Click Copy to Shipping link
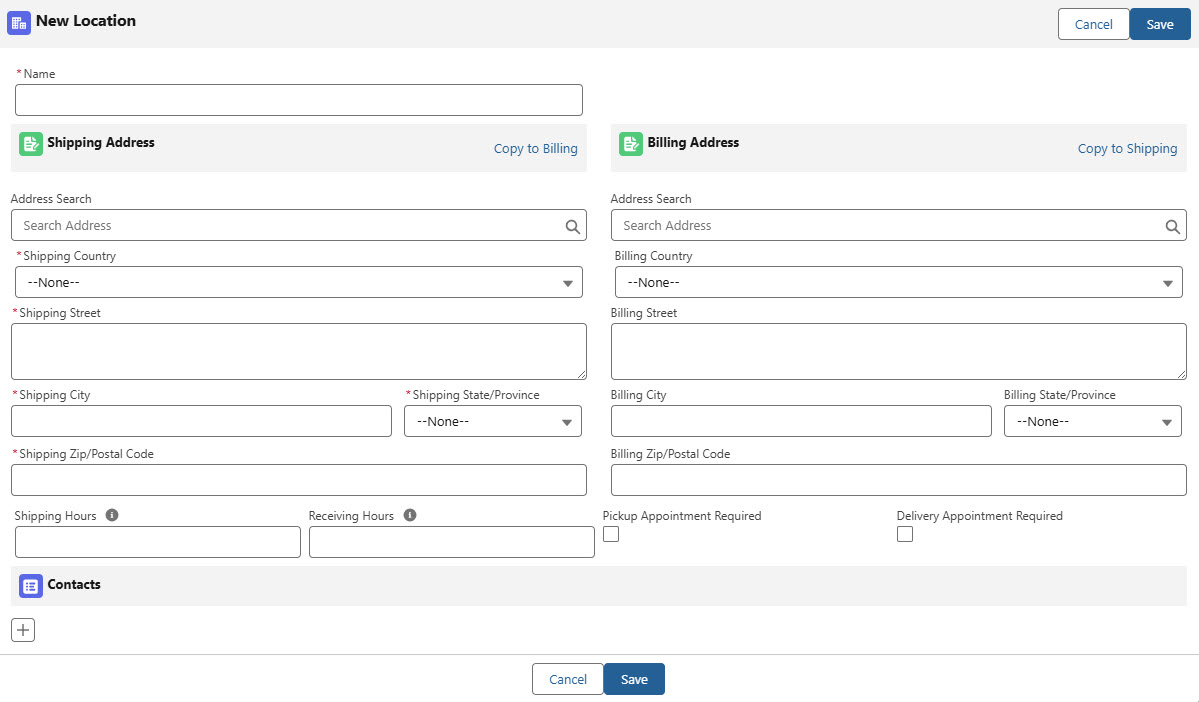The width and height of the screenshot is (1199, 702). [1127, 148]
